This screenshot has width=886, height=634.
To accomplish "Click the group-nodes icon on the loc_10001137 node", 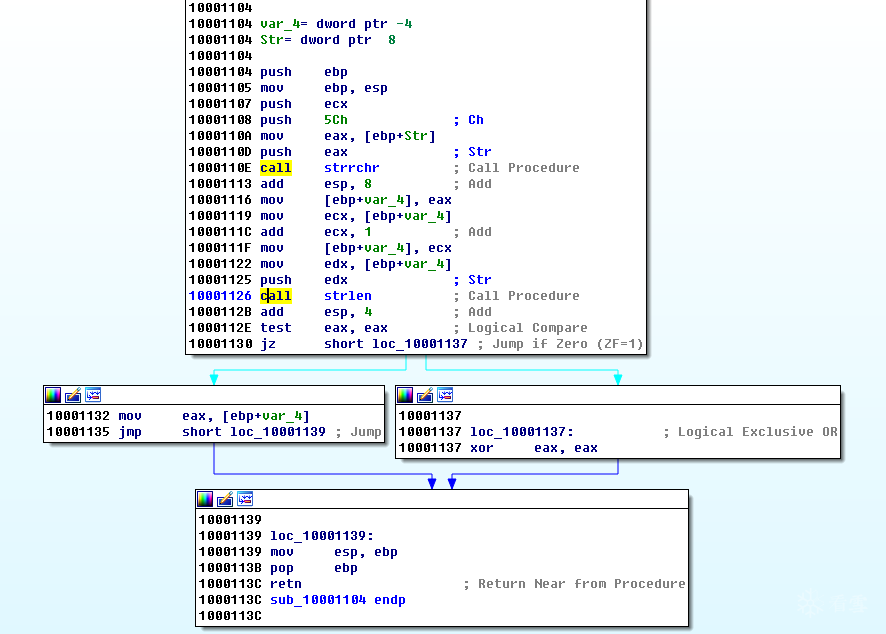I will point(445,395).
